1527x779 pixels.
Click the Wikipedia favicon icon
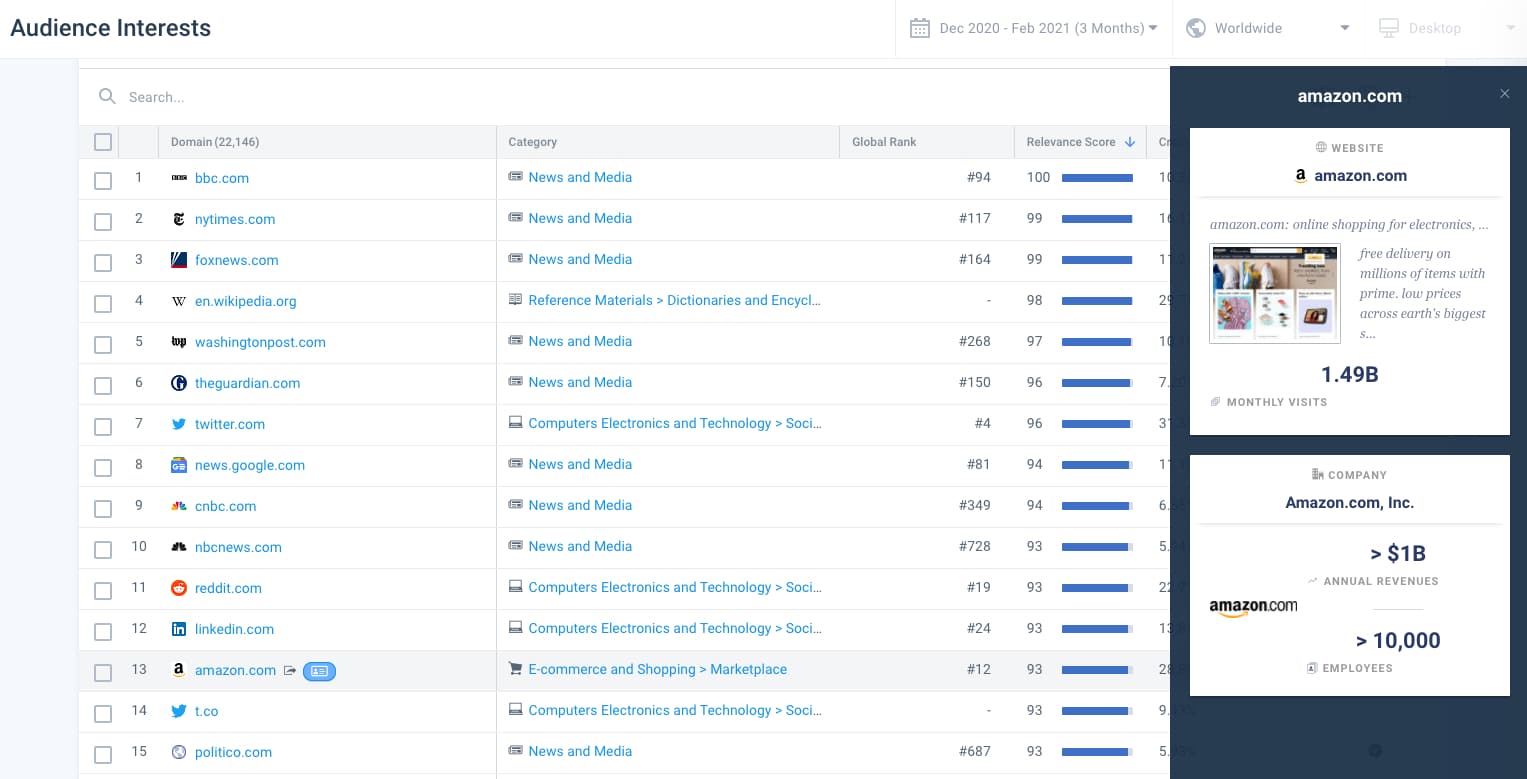tap(179, 301)
